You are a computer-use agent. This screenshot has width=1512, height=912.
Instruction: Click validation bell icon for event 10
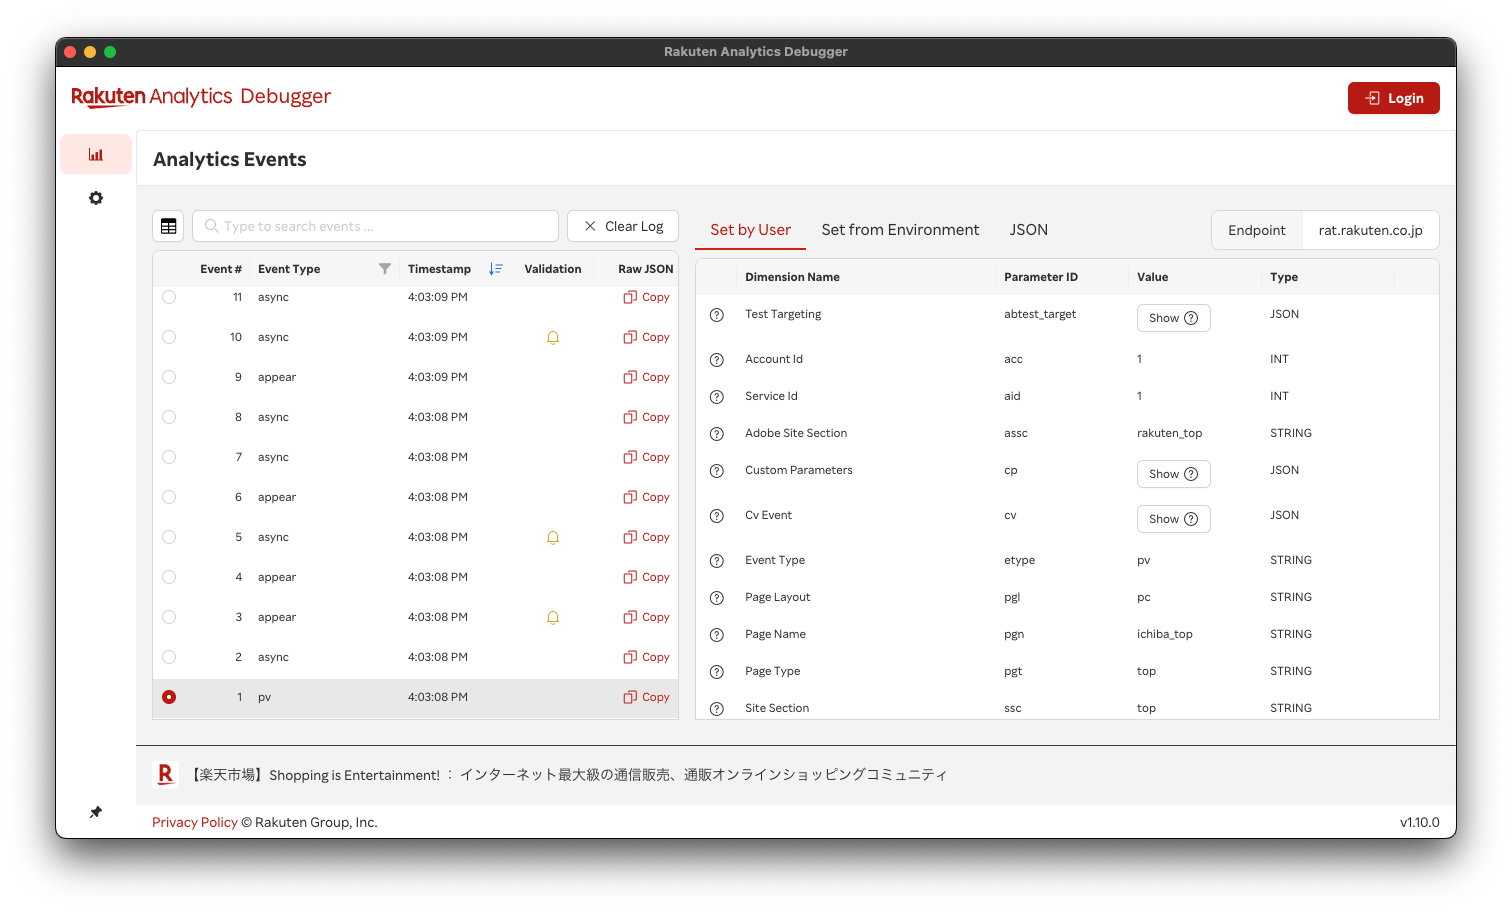click(x=553, y=338)
